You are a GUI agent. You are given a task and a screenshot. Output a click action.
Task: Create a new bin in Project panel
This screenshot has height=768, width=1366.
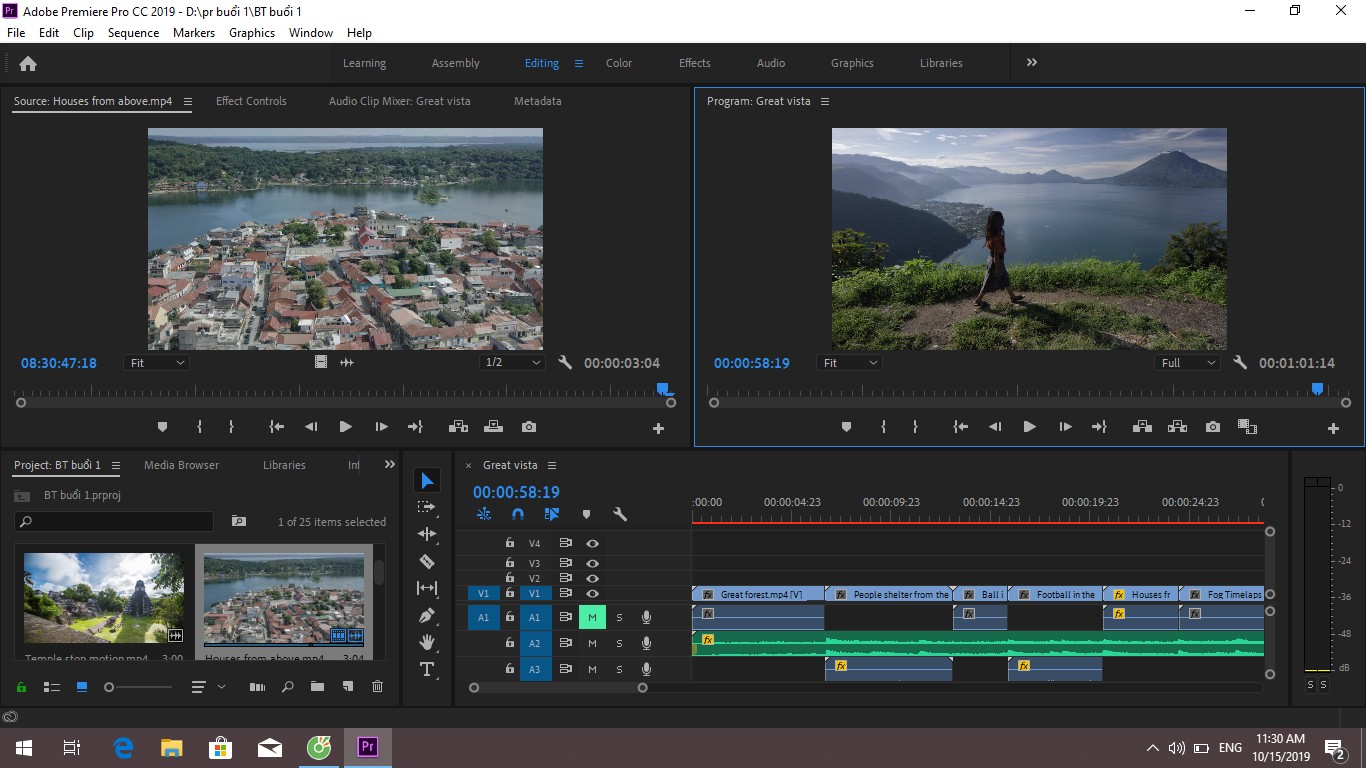tap(317, 687)
